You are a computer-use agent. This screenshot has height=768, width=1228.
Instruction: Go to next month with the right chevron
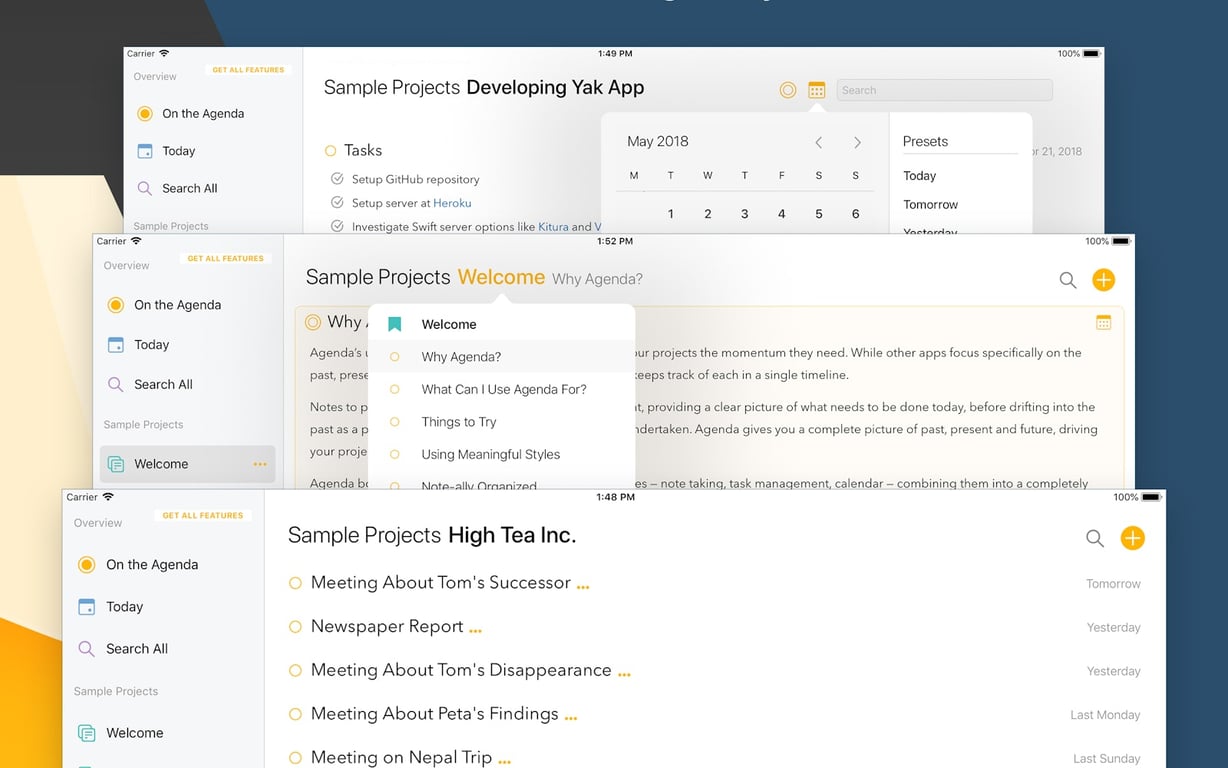pos(857,142)
